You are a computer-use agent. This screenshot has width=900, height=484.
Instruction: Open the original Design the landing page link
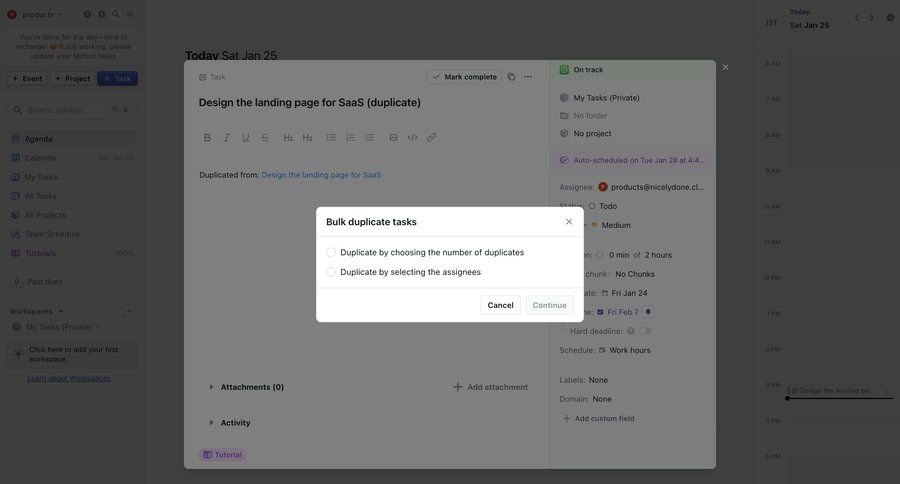(x=321, y=175)
